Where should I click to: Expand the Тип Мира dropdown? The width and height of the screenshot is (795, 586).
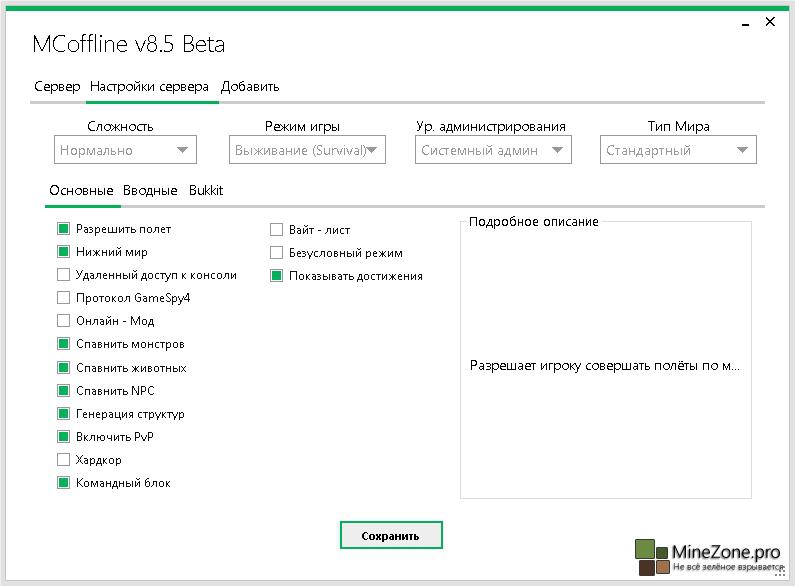pos(679,150)
